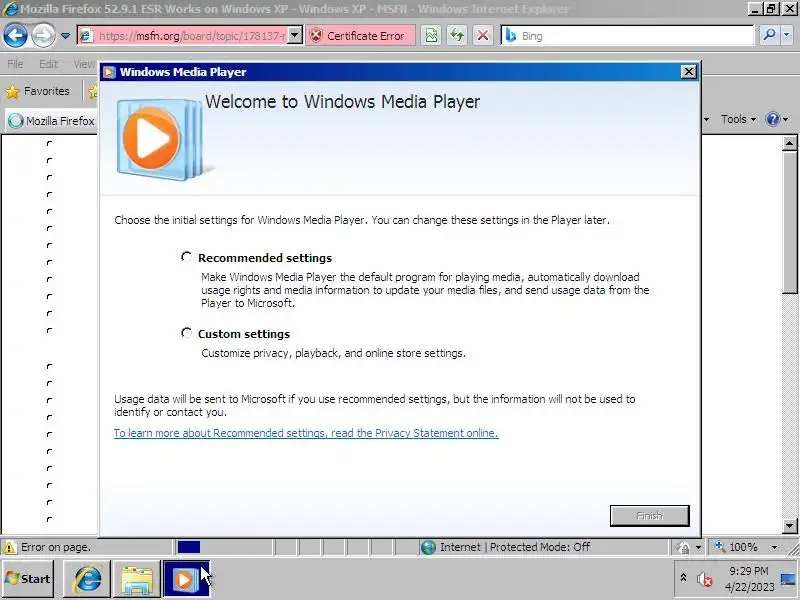Select the Custom settings radio button
800x600 pixels.
point(187,333)
